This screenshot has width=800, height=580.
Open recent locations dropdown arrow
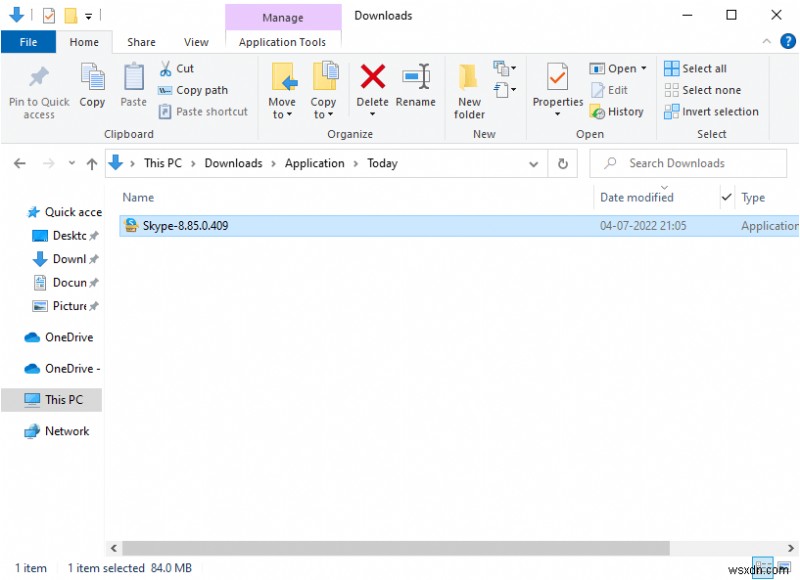point(71,163)
